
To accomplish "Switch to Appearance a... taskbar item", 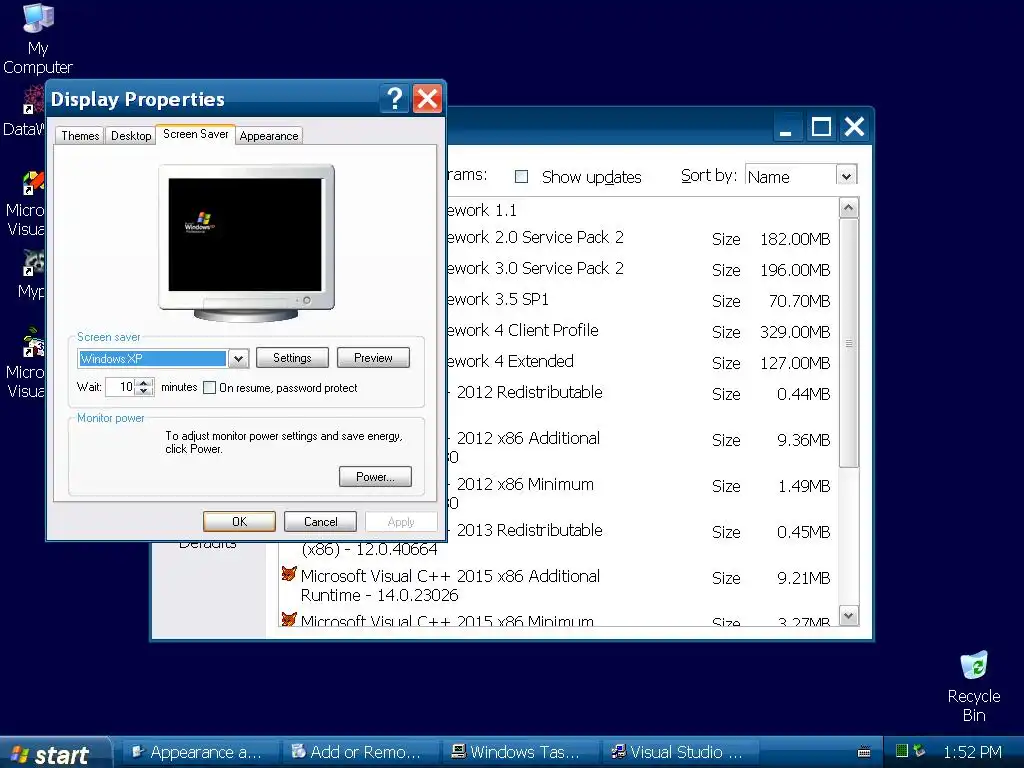I will [x=200, y=752].
